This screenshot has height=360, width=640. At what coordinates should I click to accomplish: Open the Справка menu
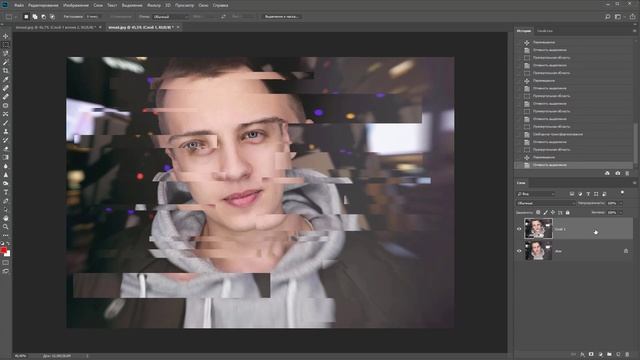tap(220, 5)
